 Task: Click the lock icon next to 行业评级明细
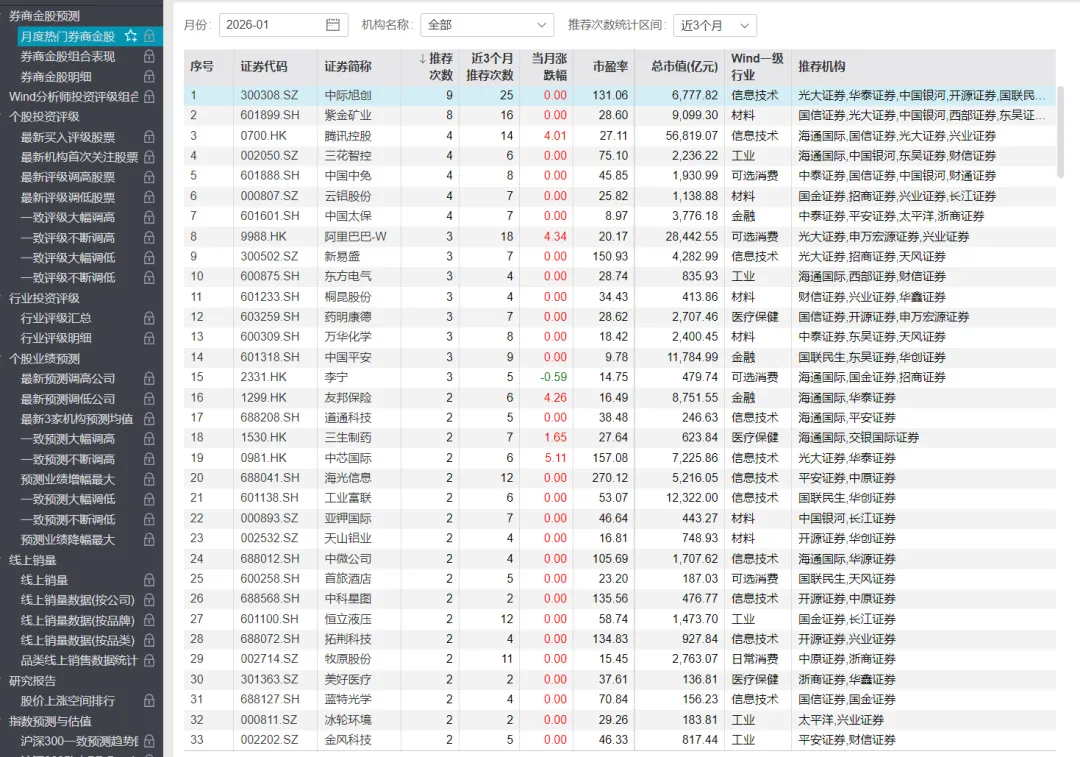(149, 338)
